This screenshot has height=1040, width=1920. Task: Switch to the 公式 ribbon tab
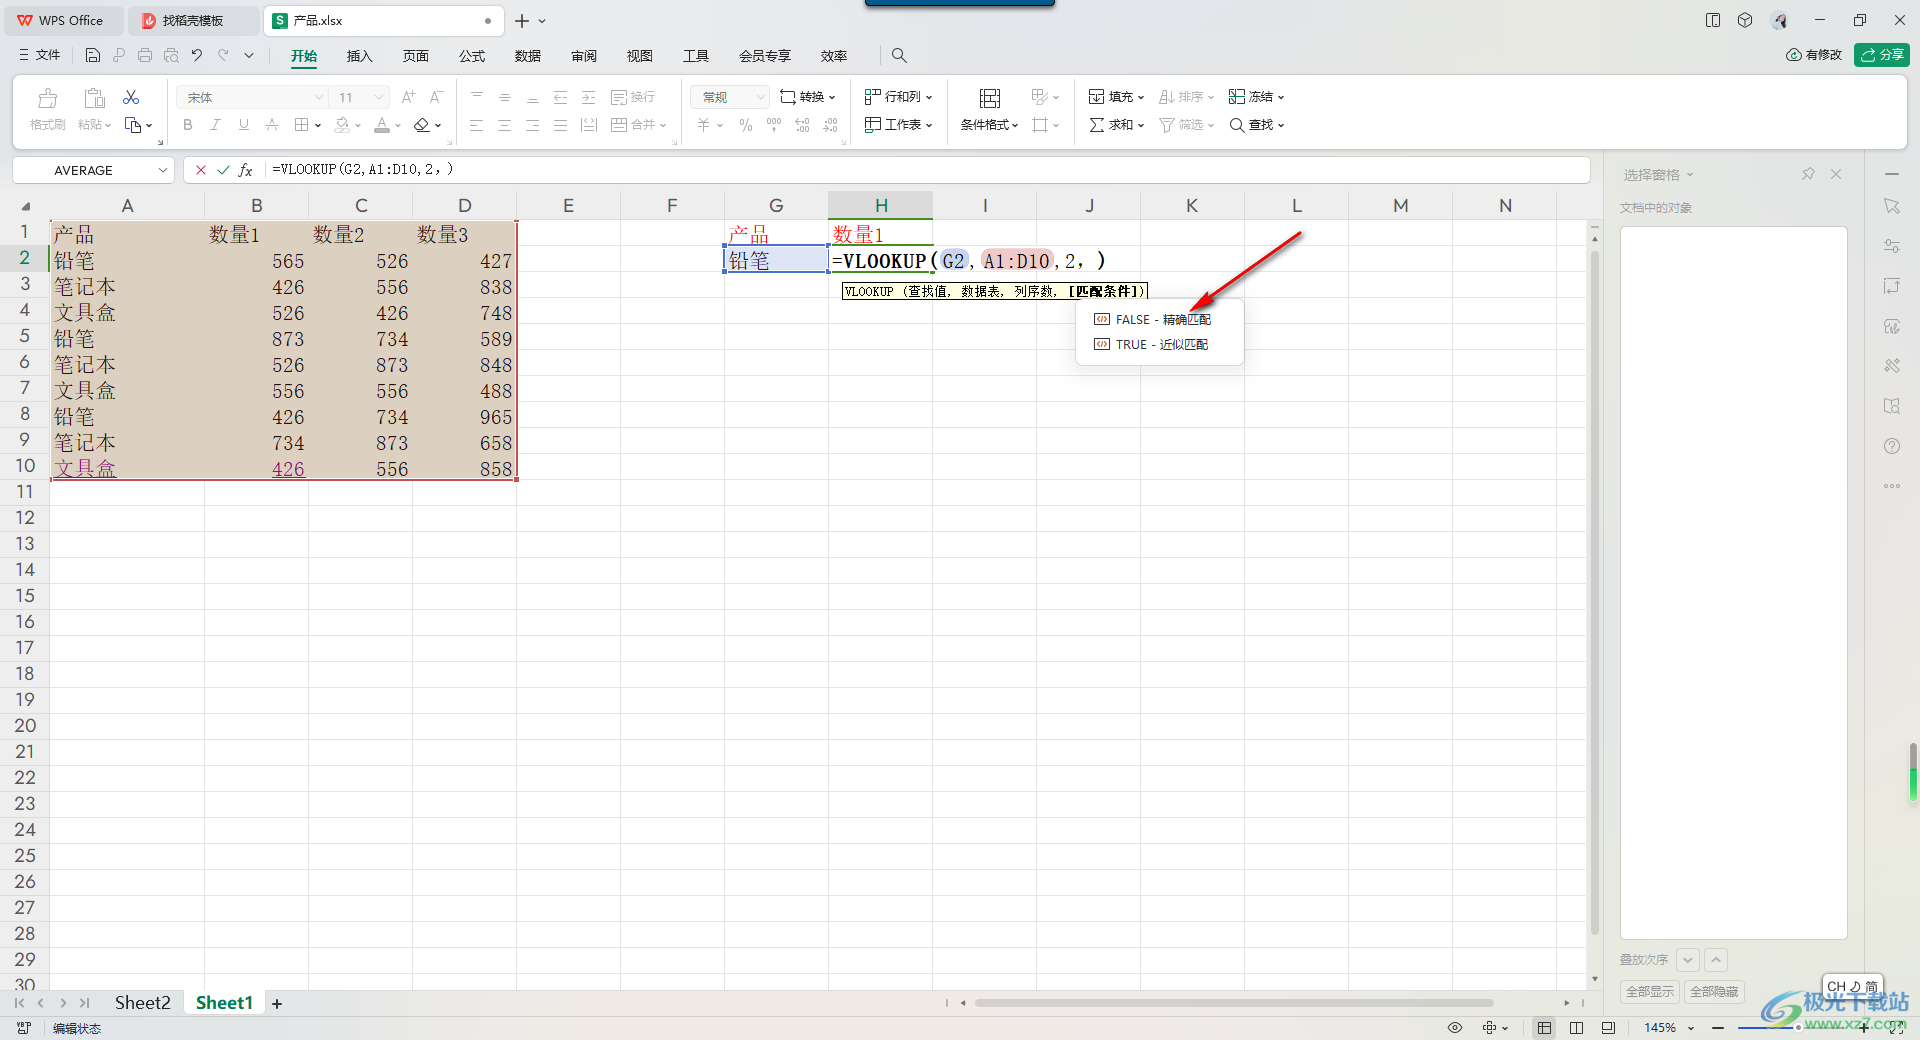click(472, 56)
